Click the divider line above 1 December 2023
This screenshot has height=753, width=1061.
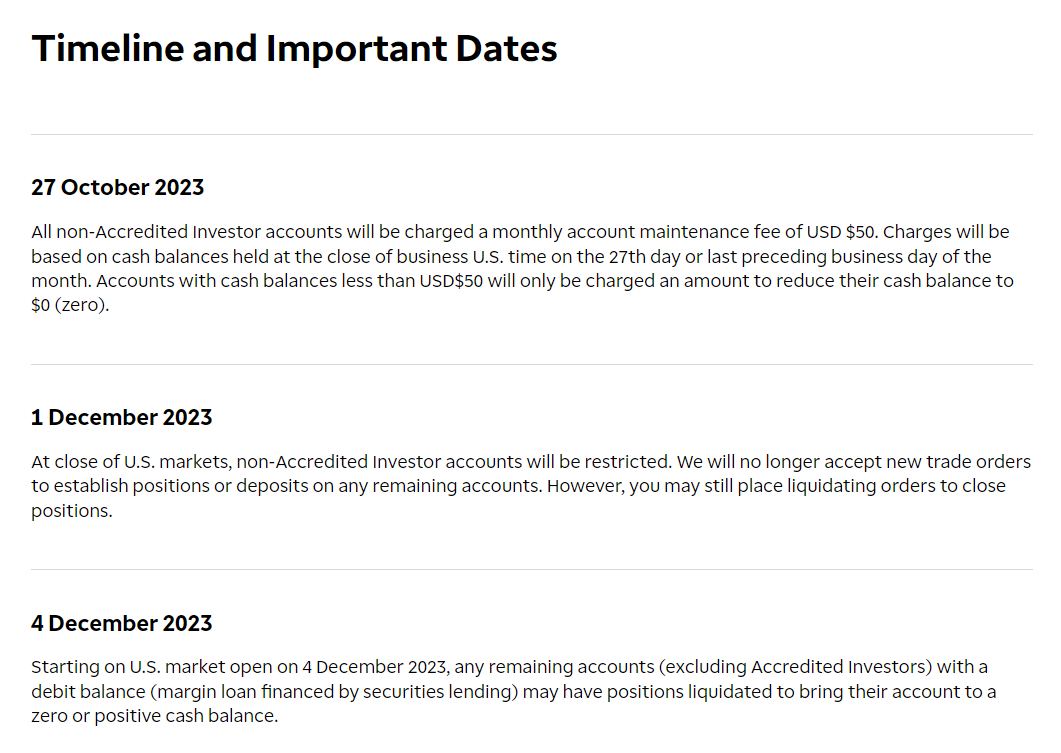[x=532, y=365]
